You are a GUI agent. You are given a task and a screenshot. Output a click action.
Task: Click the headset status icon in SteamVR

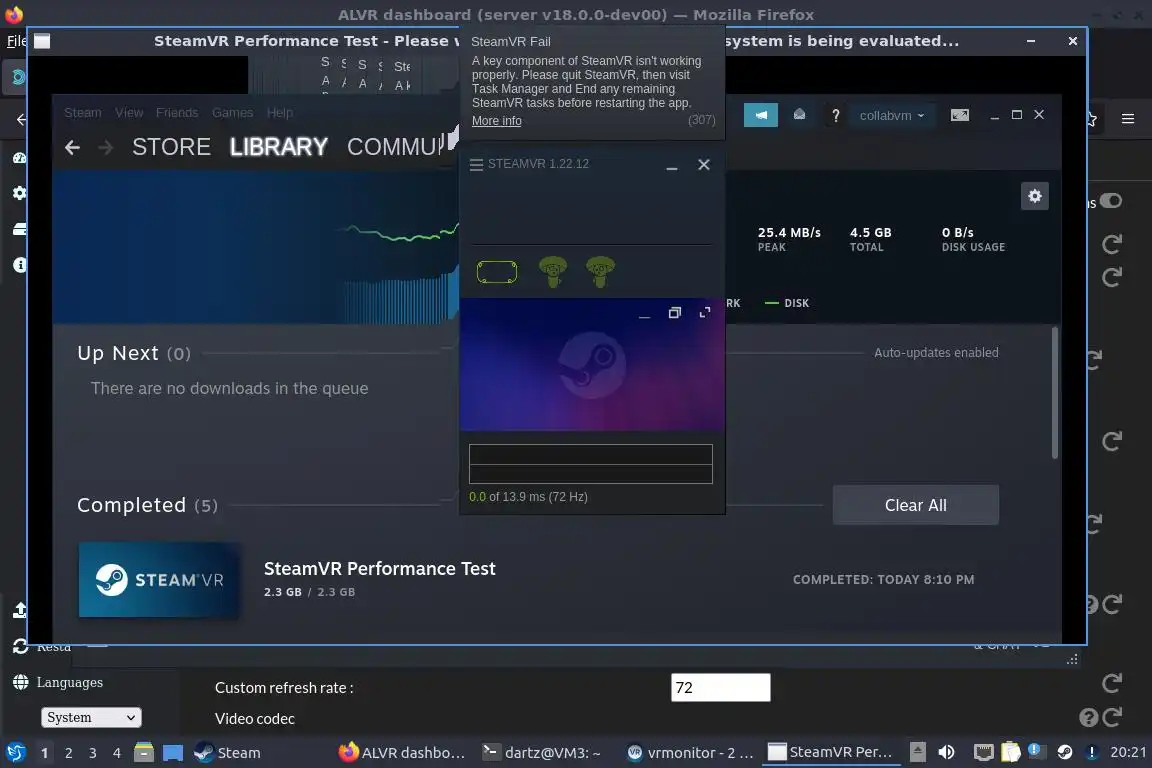[497, 272]
